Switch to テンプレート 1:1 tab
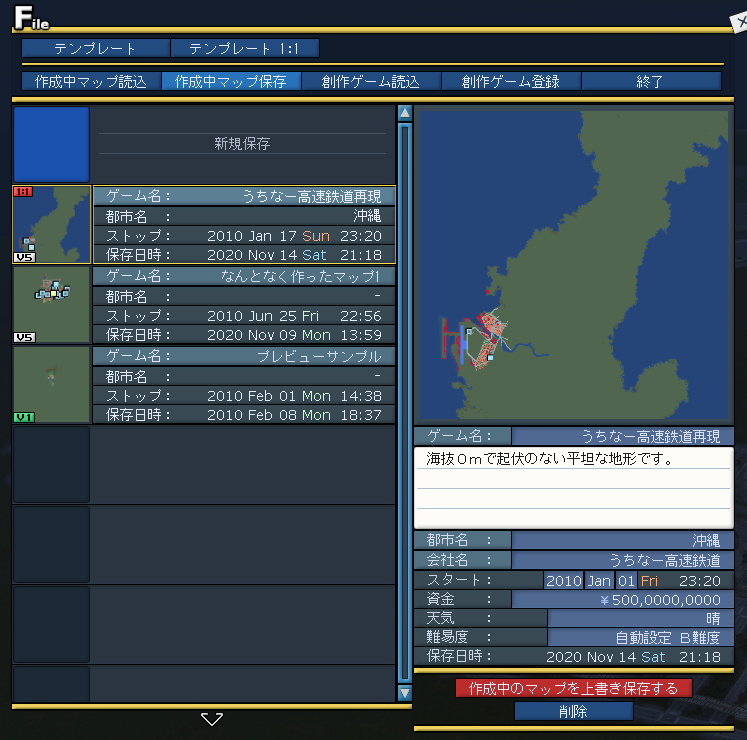Screen dimensions: 747x740 (244, 48)
